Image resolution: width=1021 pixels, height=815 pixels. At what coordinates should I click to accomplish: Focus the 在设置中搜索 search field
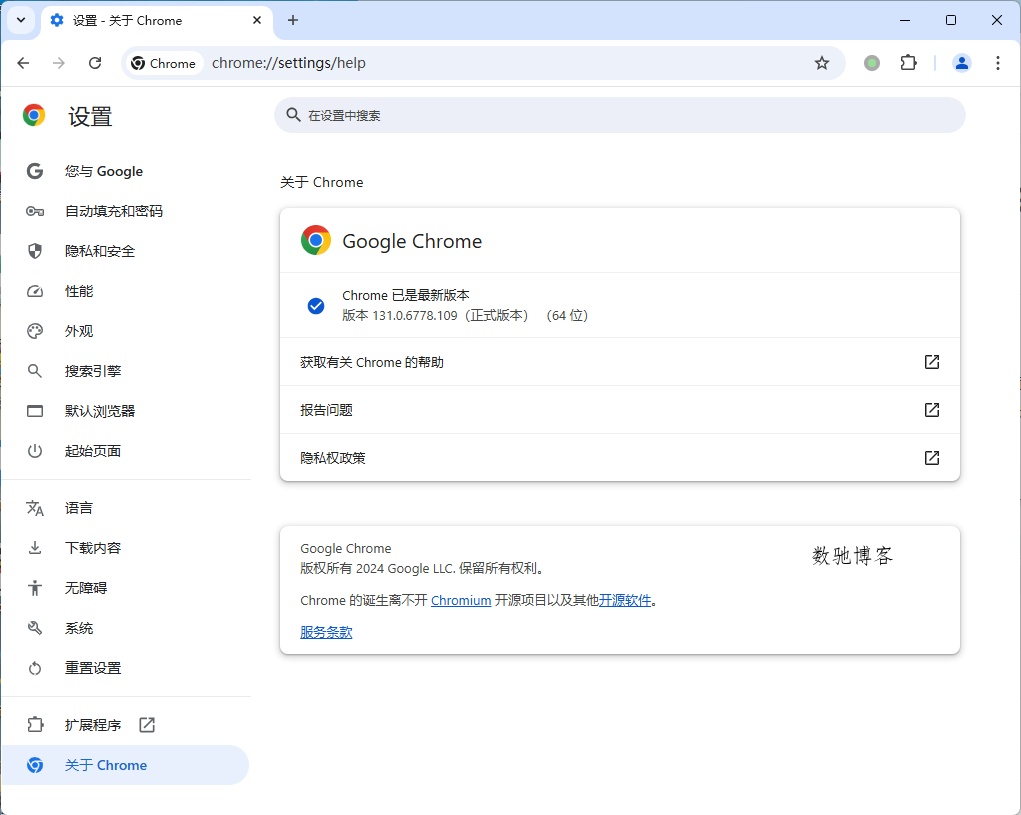click(619, 115)
